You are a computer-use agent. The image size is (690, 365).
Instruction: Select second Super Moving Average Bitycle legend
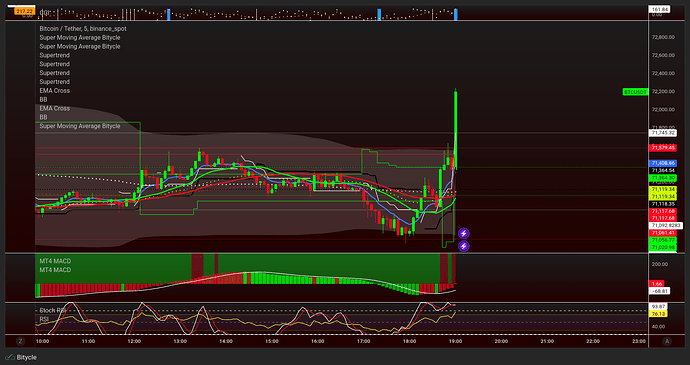[80, 46]
